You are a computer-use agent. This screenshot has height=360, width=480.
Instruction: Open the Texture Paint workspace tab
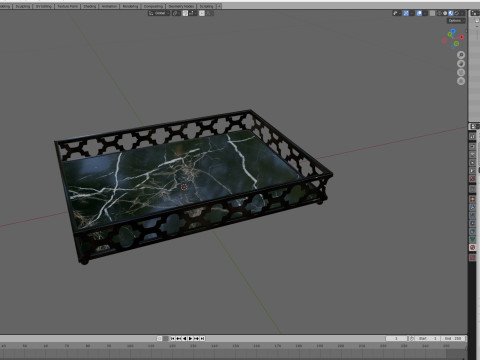point(68,6)
